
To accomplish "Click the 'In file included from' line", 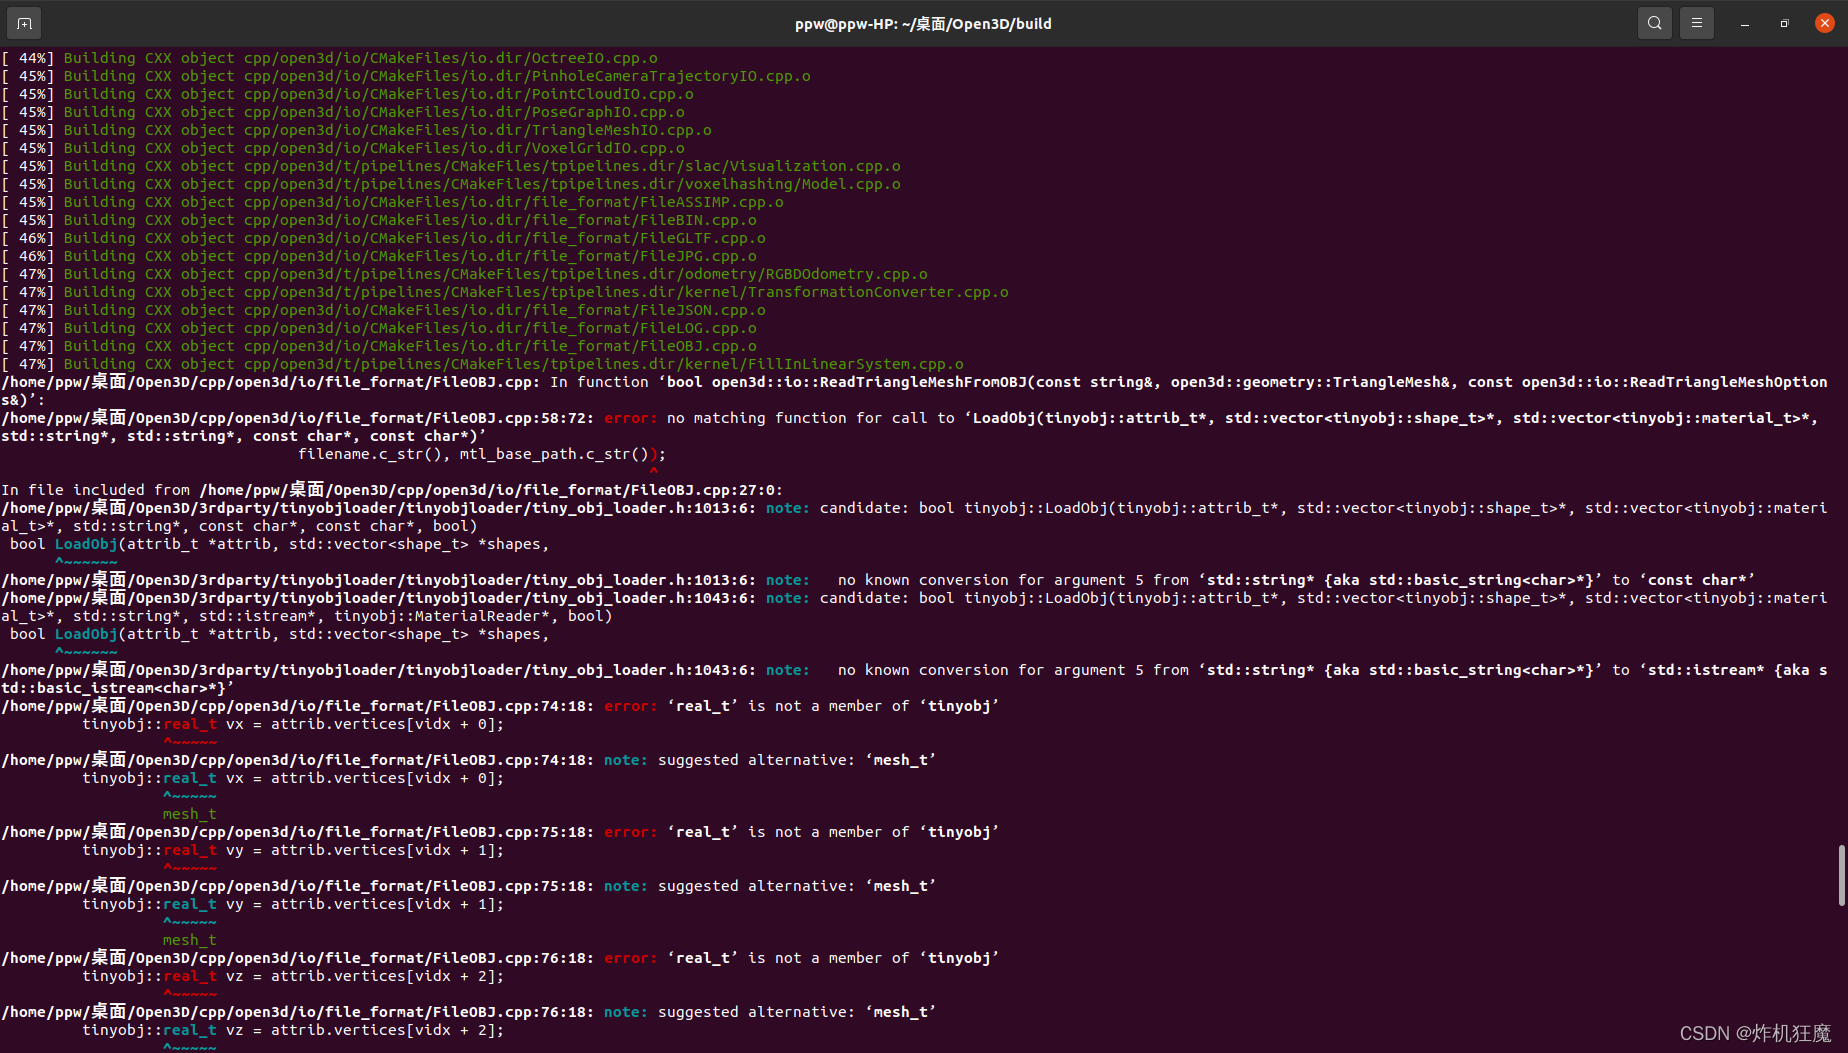I will pos(392,490).
